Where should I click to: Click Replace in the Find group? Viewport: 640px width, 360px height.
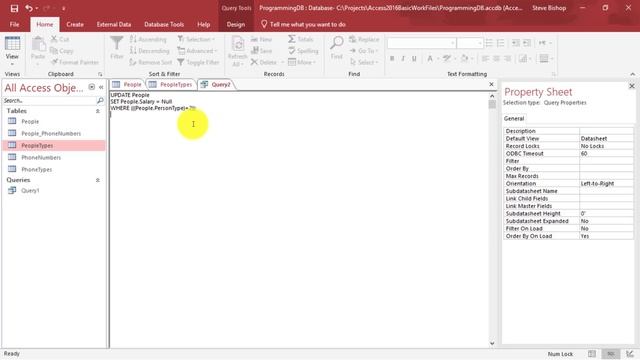[364, 39]
